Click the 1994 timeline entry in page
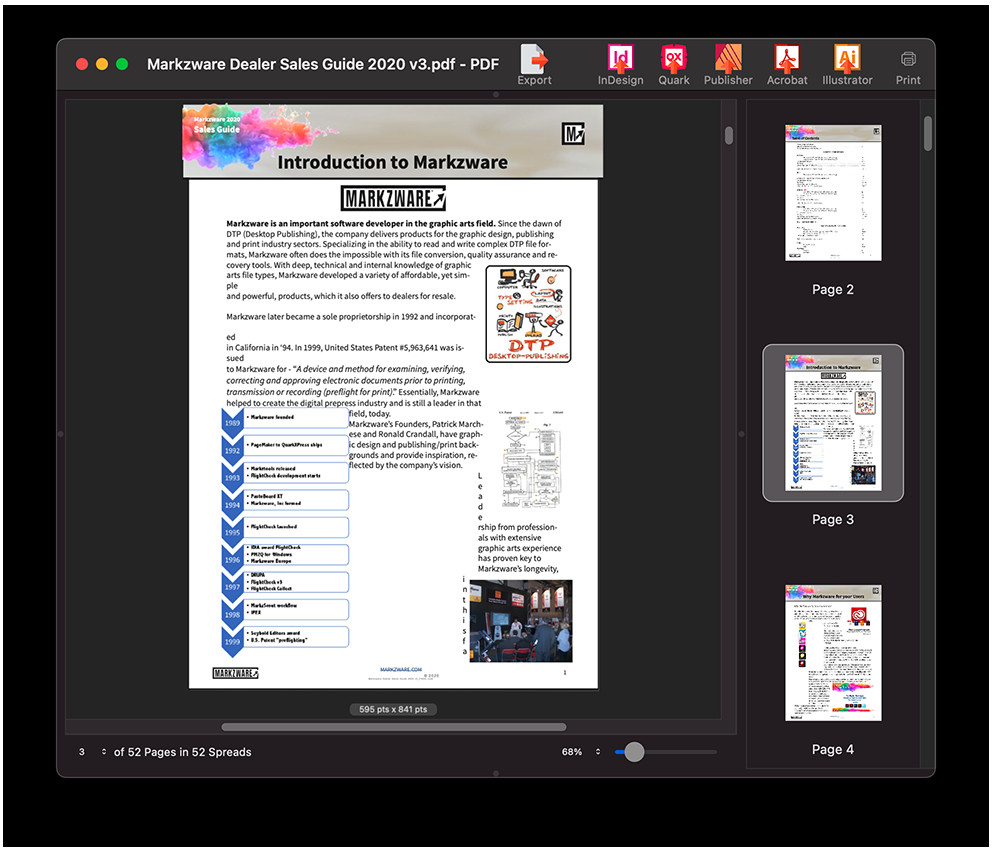Image resolution: width=992 pixels, height=852 pixels. click(285, 501)
